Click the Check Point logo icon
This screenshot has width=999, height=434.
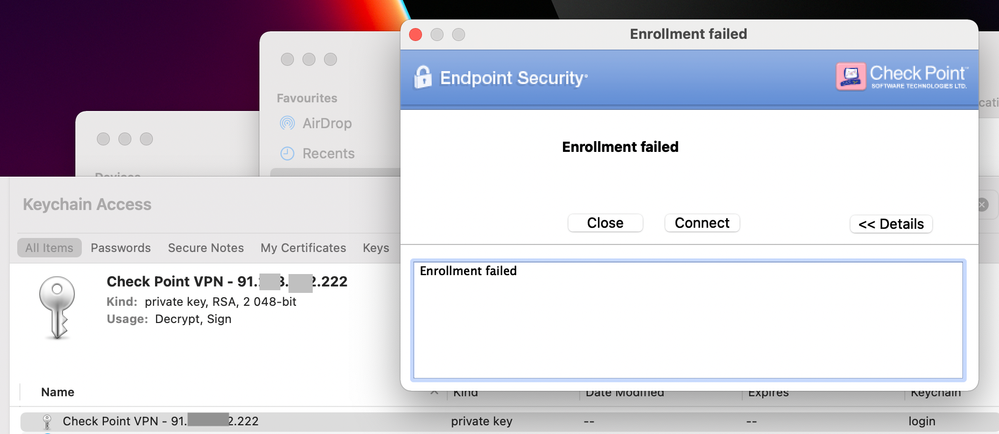click(x=851, y=77)
